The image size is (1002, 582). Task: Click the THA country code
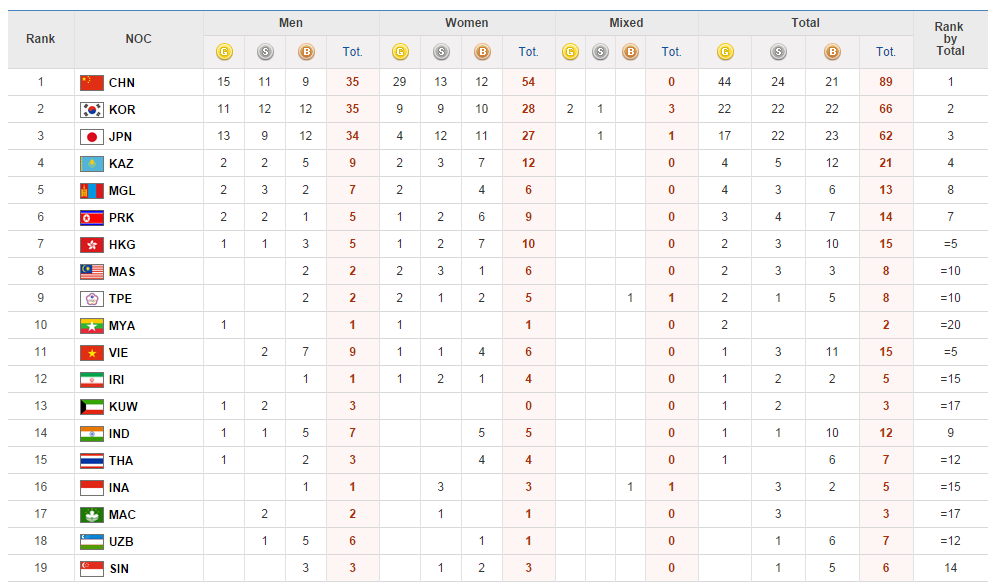[x=121, y=461]
